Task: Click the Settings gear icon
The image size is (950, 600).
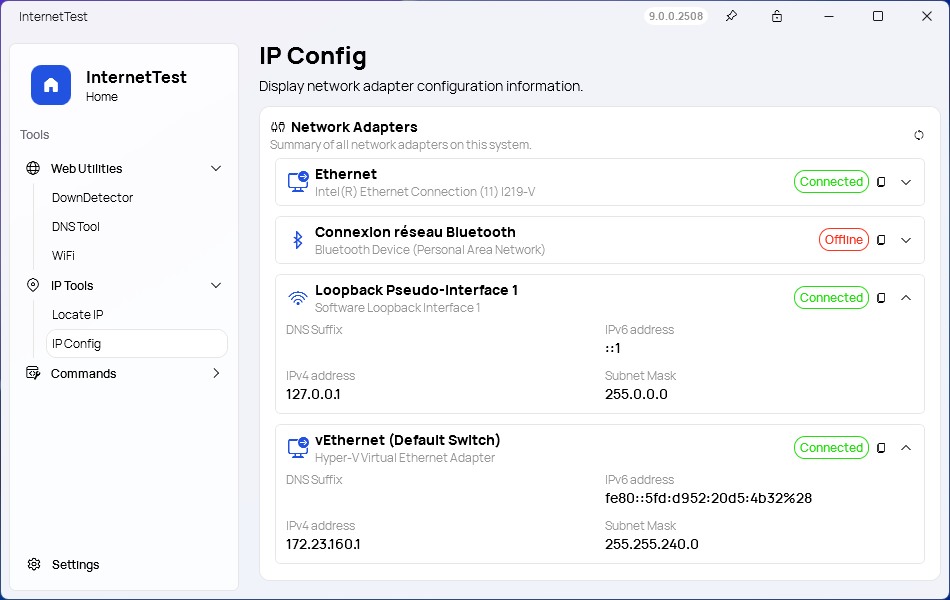Action: (x=34, y=564)
